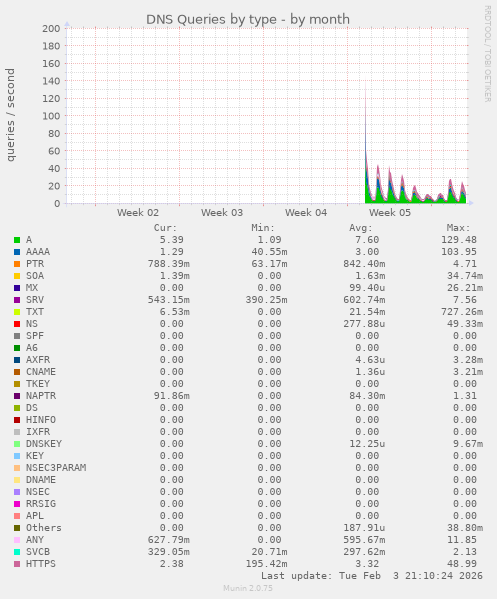Click the 'Munin 2.0.75' footer text
The width and height of the screenshot is (497, 599).
pos(248,588)
